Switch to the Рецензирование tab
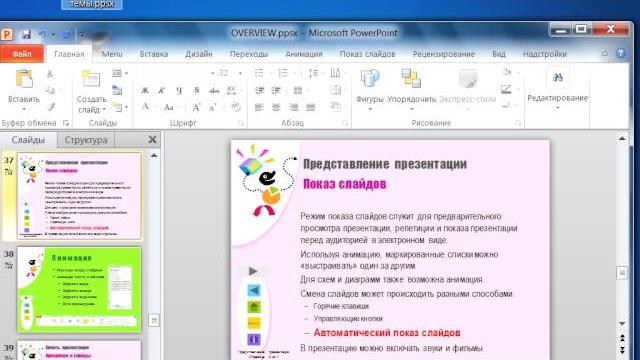The width and height of the screenshot is (640, 360). click(x=444, y=54)
